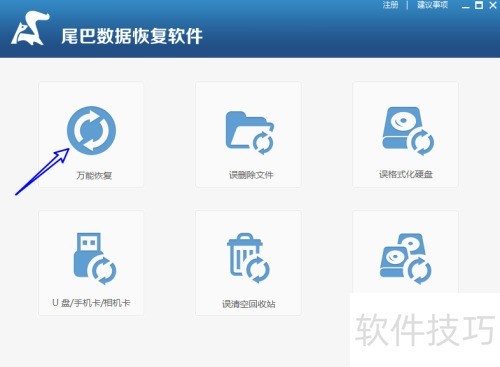Open the 建议事项 suggestions link
This screenshot has height=367, width=500.
[432, 5]
